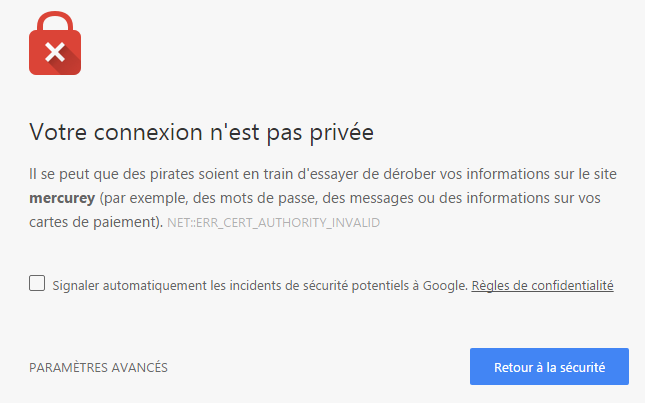Click the word pirates in the warning paragraph

pyautogui.click(x=172, y=174)
